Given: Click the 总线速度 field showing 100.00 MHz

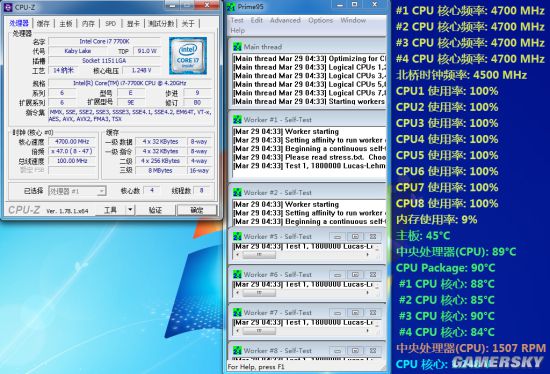Looking at the screenshot, I should pyautogui.click(x=72, y=161).
